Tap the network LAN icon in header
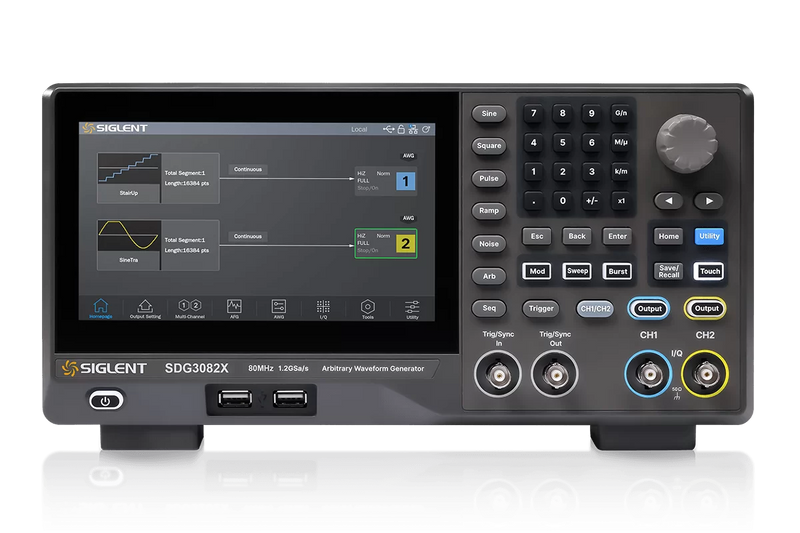 pyautogui.click(x=413, y=129)
